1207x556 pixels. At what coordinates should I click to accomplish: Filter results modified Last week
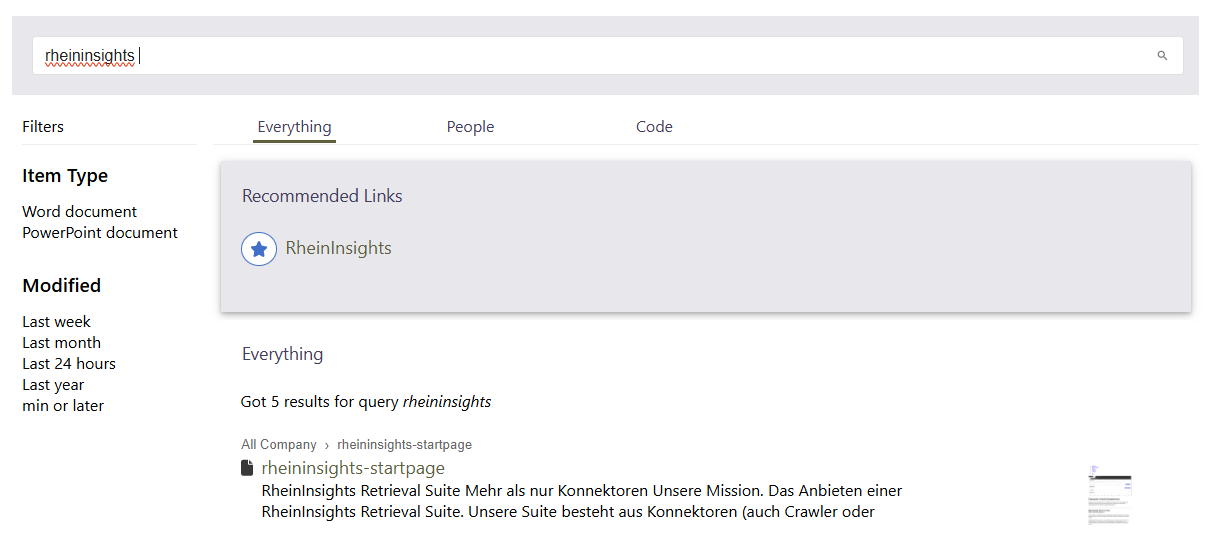pos(56,322)
